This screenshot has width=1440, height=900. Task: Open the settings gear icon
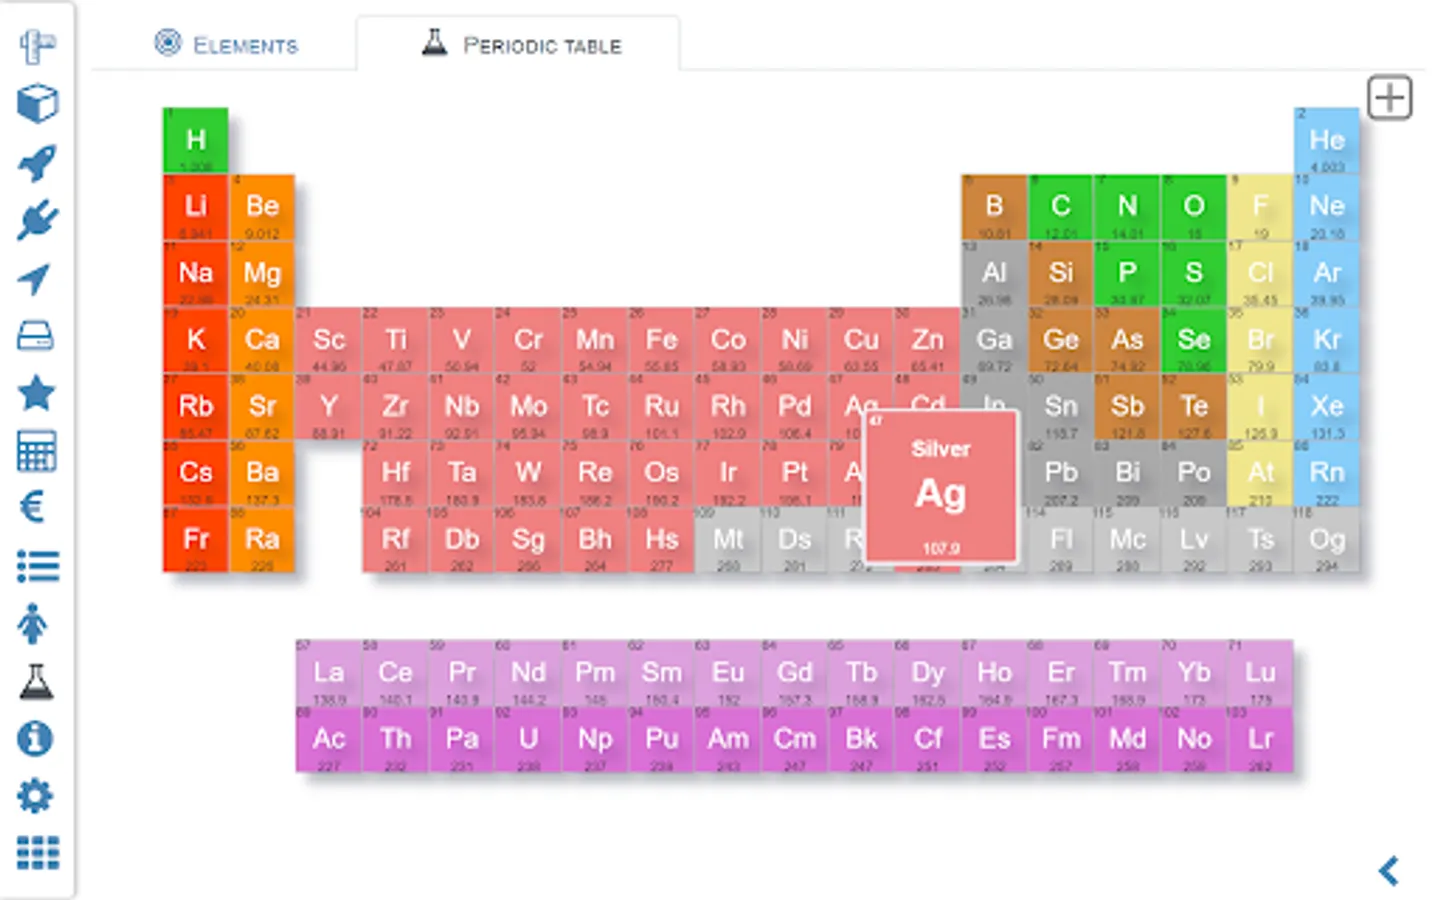pyautogui.click(x=37, y=797)
